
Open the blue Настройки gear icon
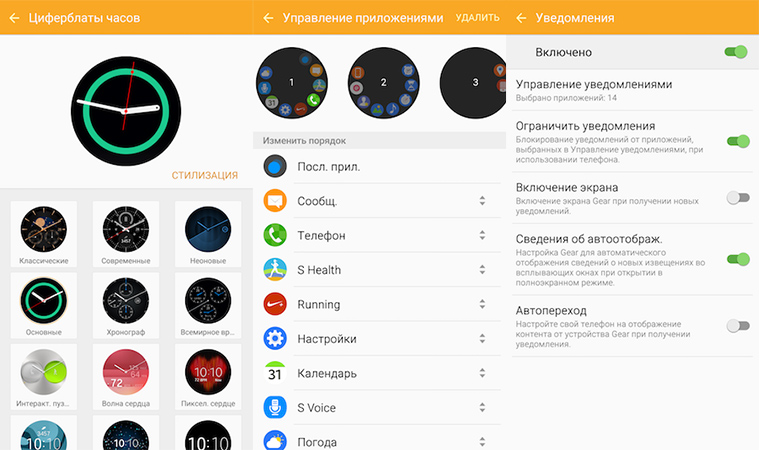tap(275, 338)
